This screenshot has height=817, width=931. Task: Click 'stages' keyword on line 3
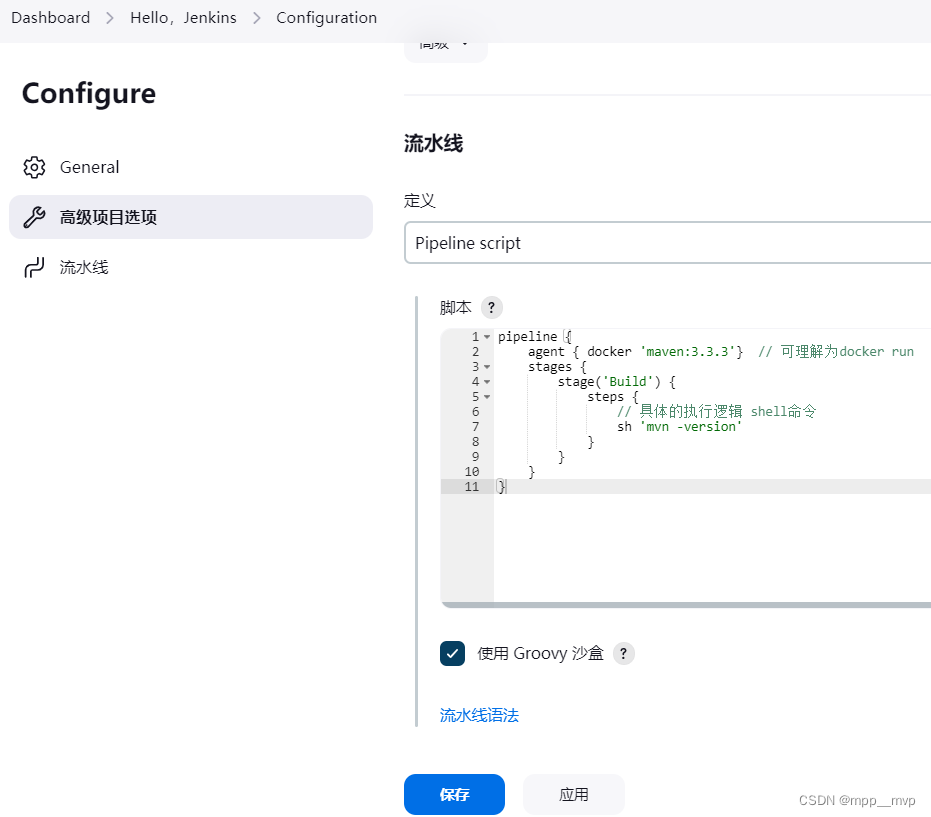click(550, 367)
